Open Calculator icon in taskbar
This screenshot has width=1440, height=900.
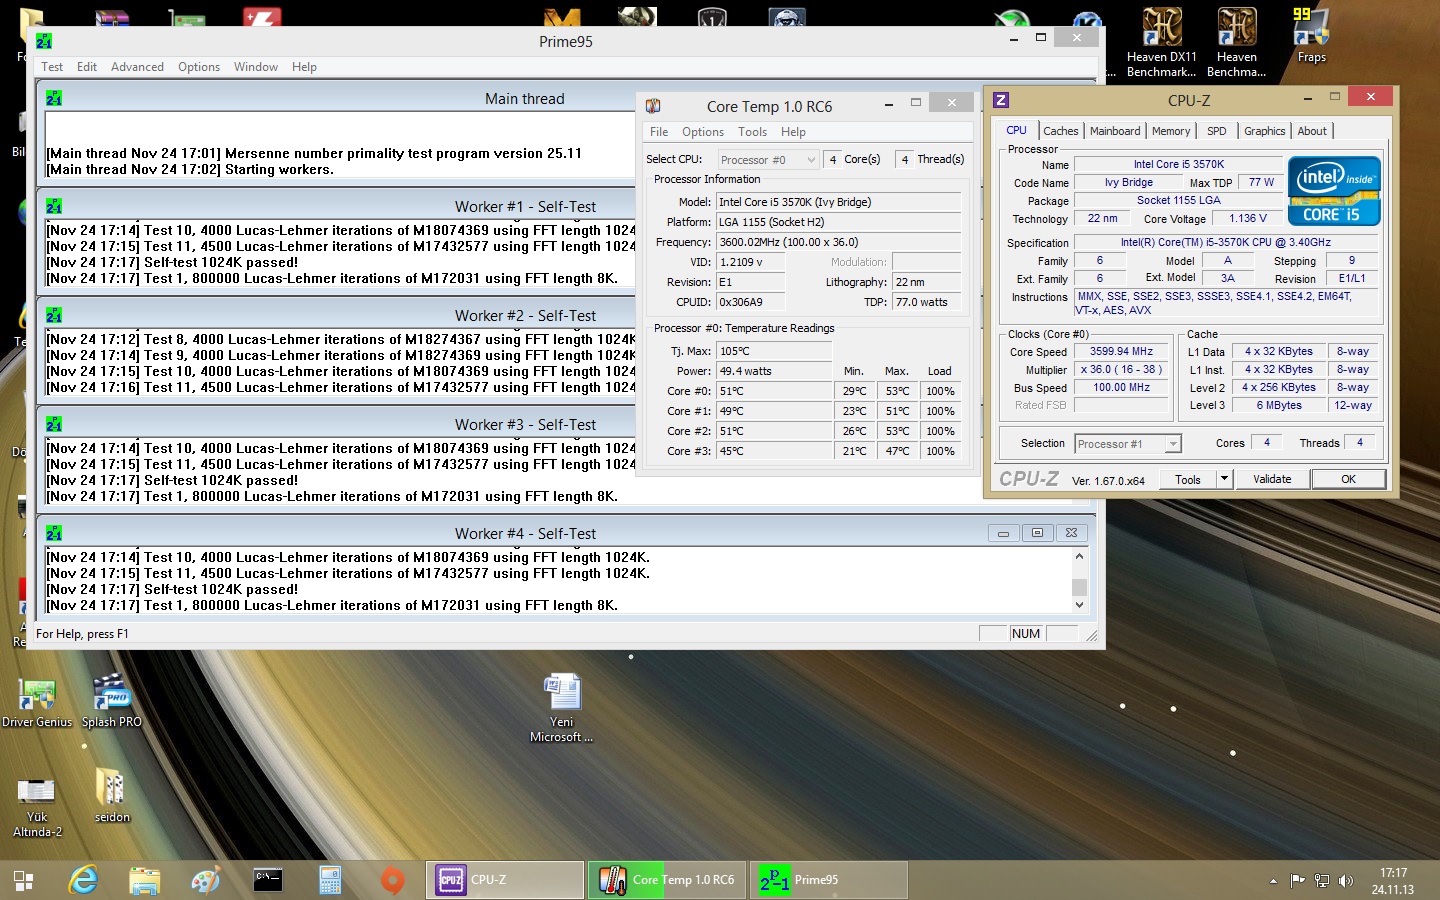[x=330, y=880]
